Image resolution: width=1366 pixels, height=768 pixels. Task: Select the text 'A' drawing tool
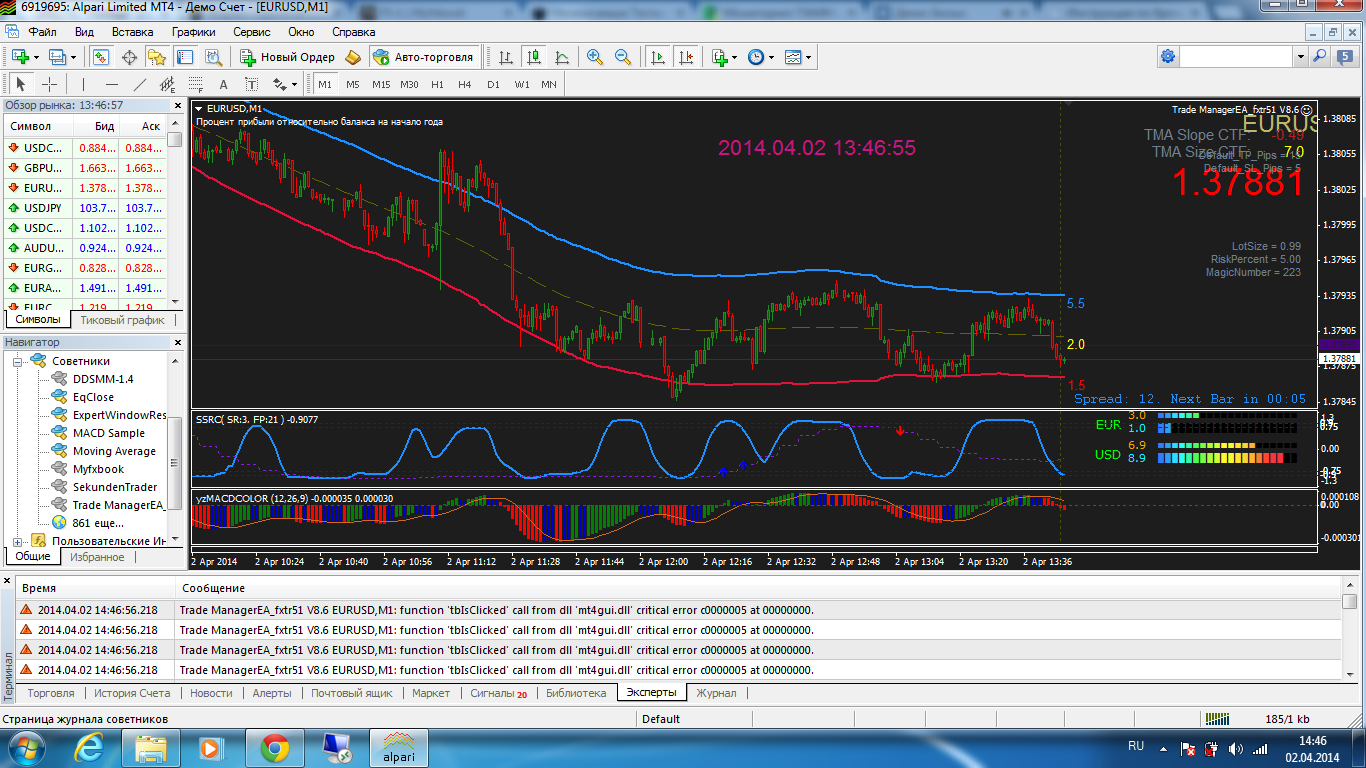tap(223, 84)
